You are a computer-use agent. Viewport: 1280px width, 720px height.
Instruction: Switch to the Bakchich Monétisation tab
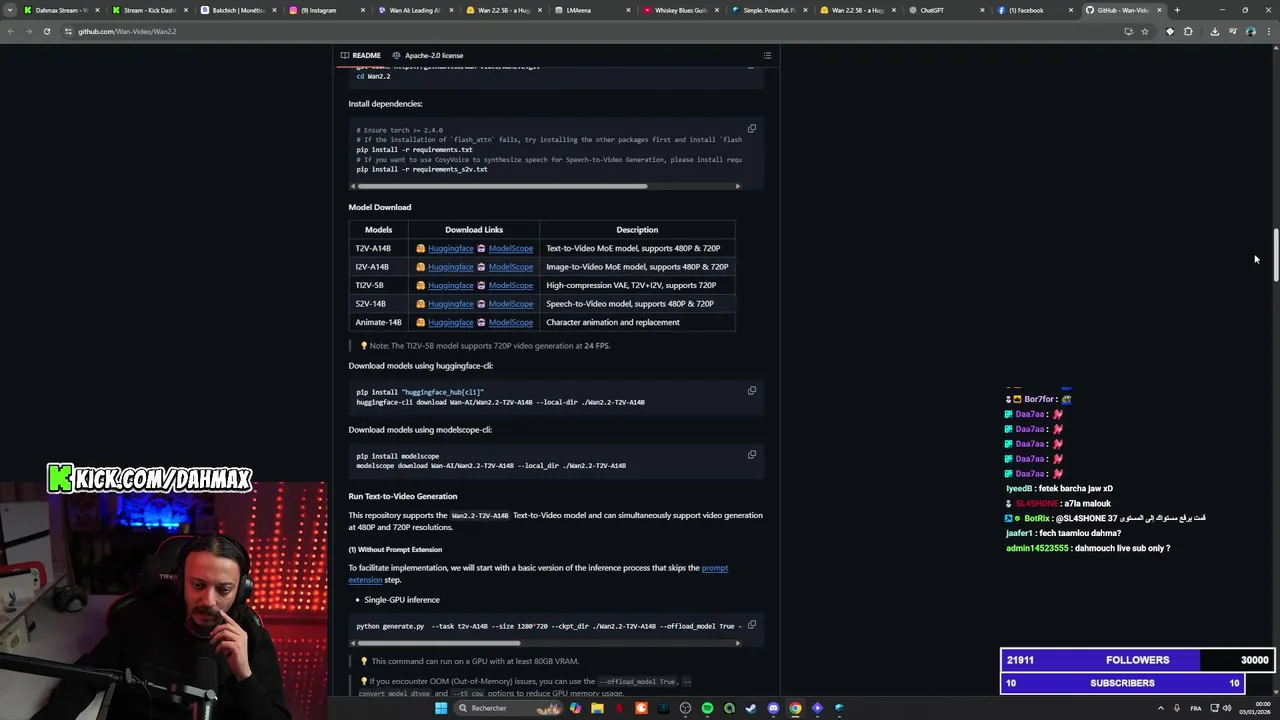click(238, 10)
